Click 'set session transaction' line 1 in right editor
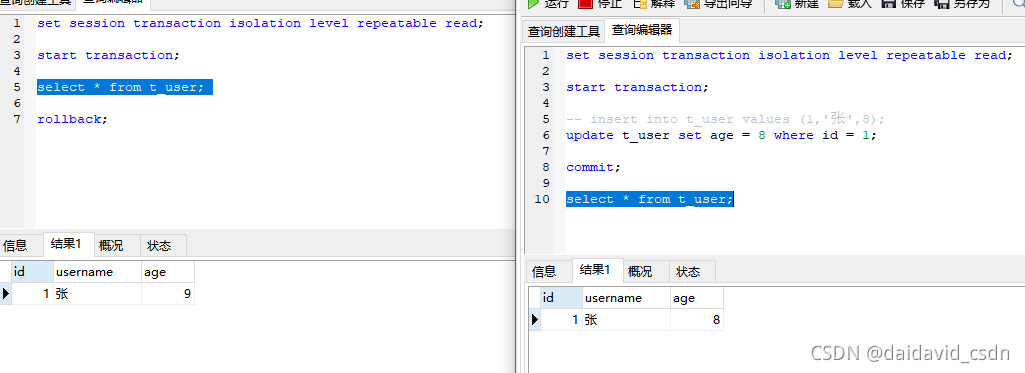This screenshot has width=1025, height=373. tap(789, 56)
